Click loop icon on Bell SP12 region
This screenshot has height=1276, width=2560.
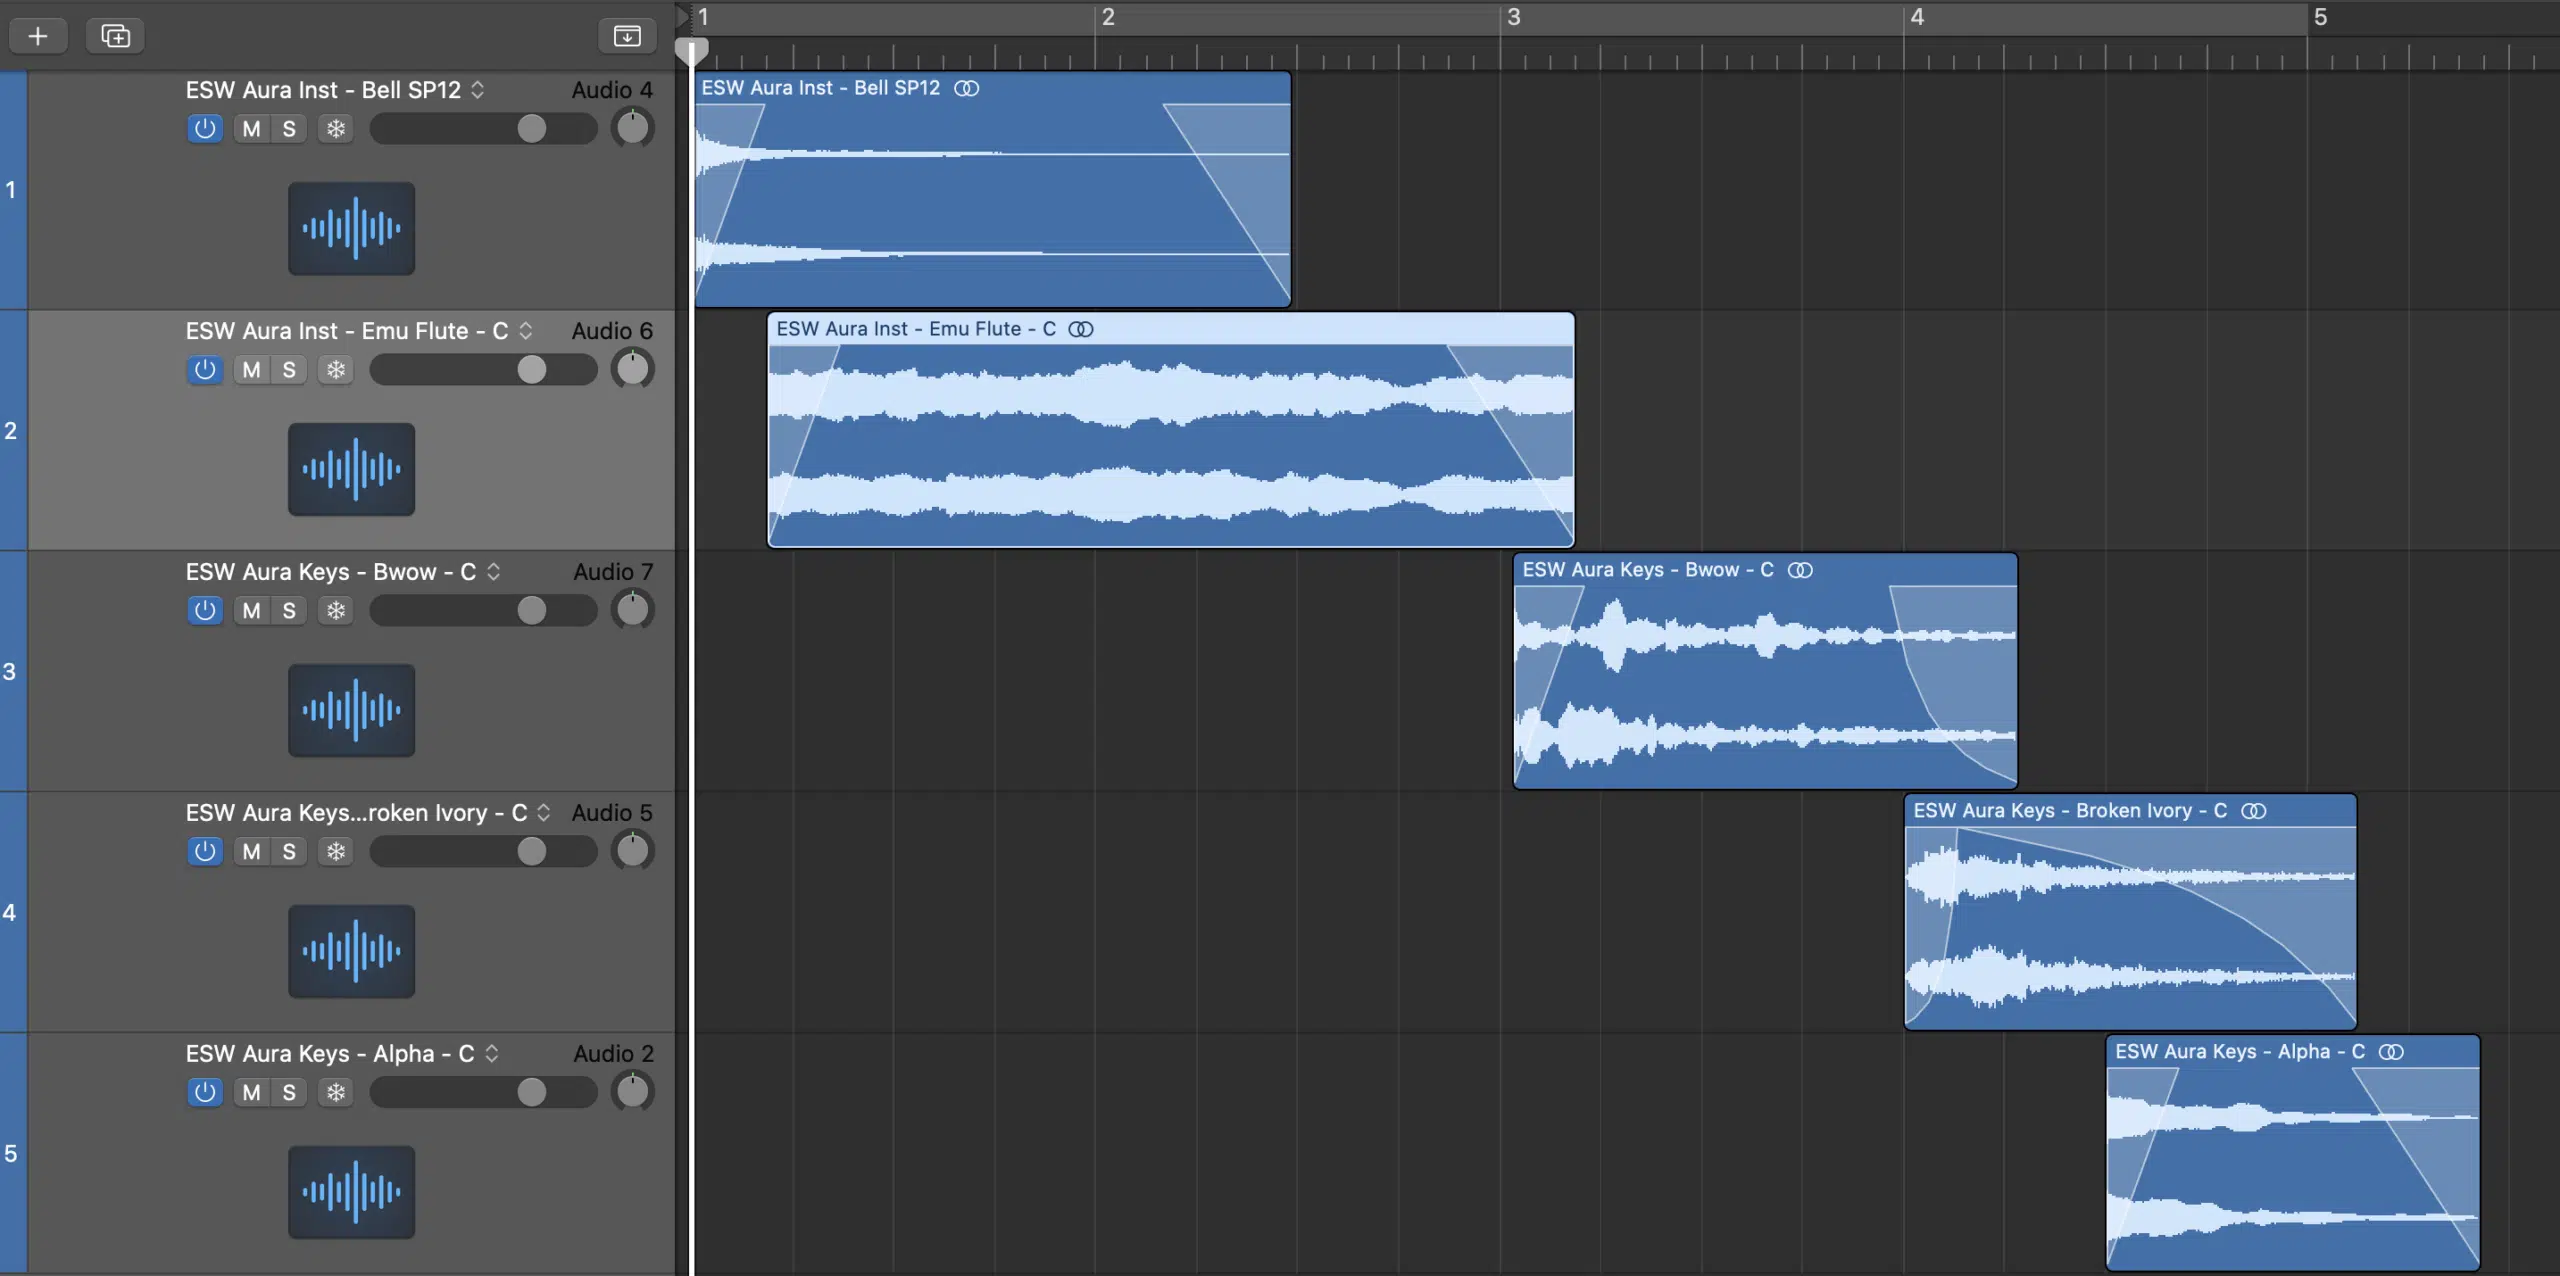coord(967,88)
